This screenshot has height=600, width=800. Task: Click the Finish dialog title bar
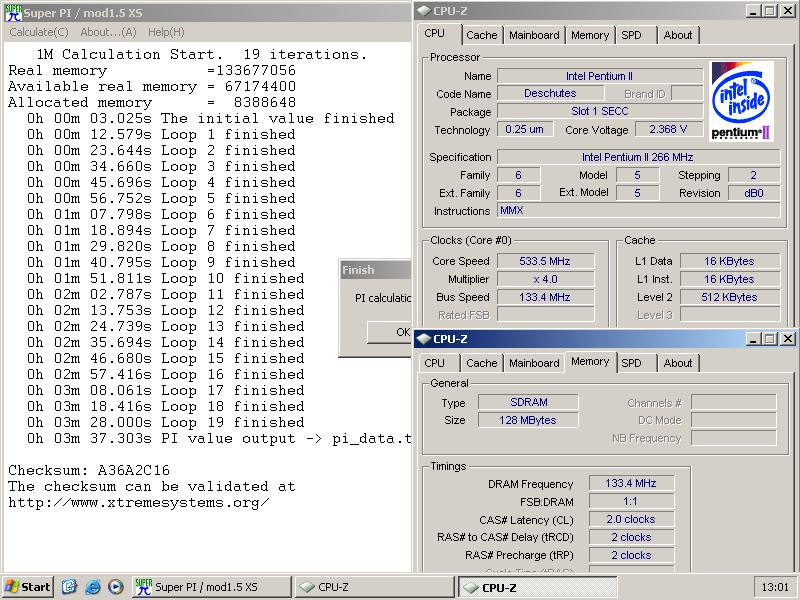tap(376, 270)
